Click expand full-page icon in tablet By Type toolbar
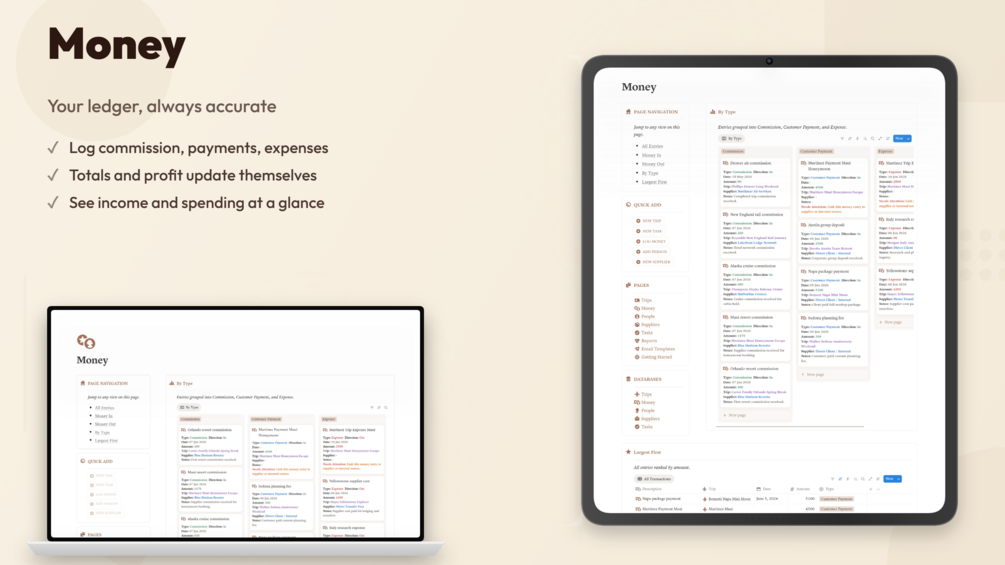The image size is (1005, 565). [x=880, y=138]
